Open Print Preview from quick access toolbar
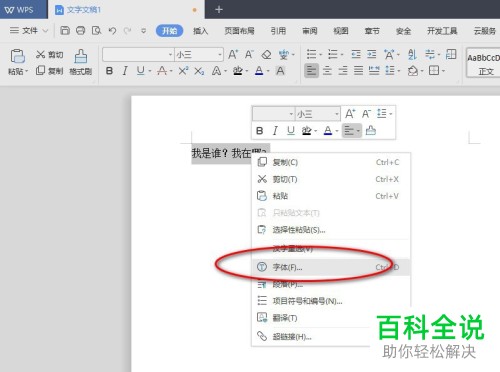Screen dimensions: 500x372 (x=96, y=31)
